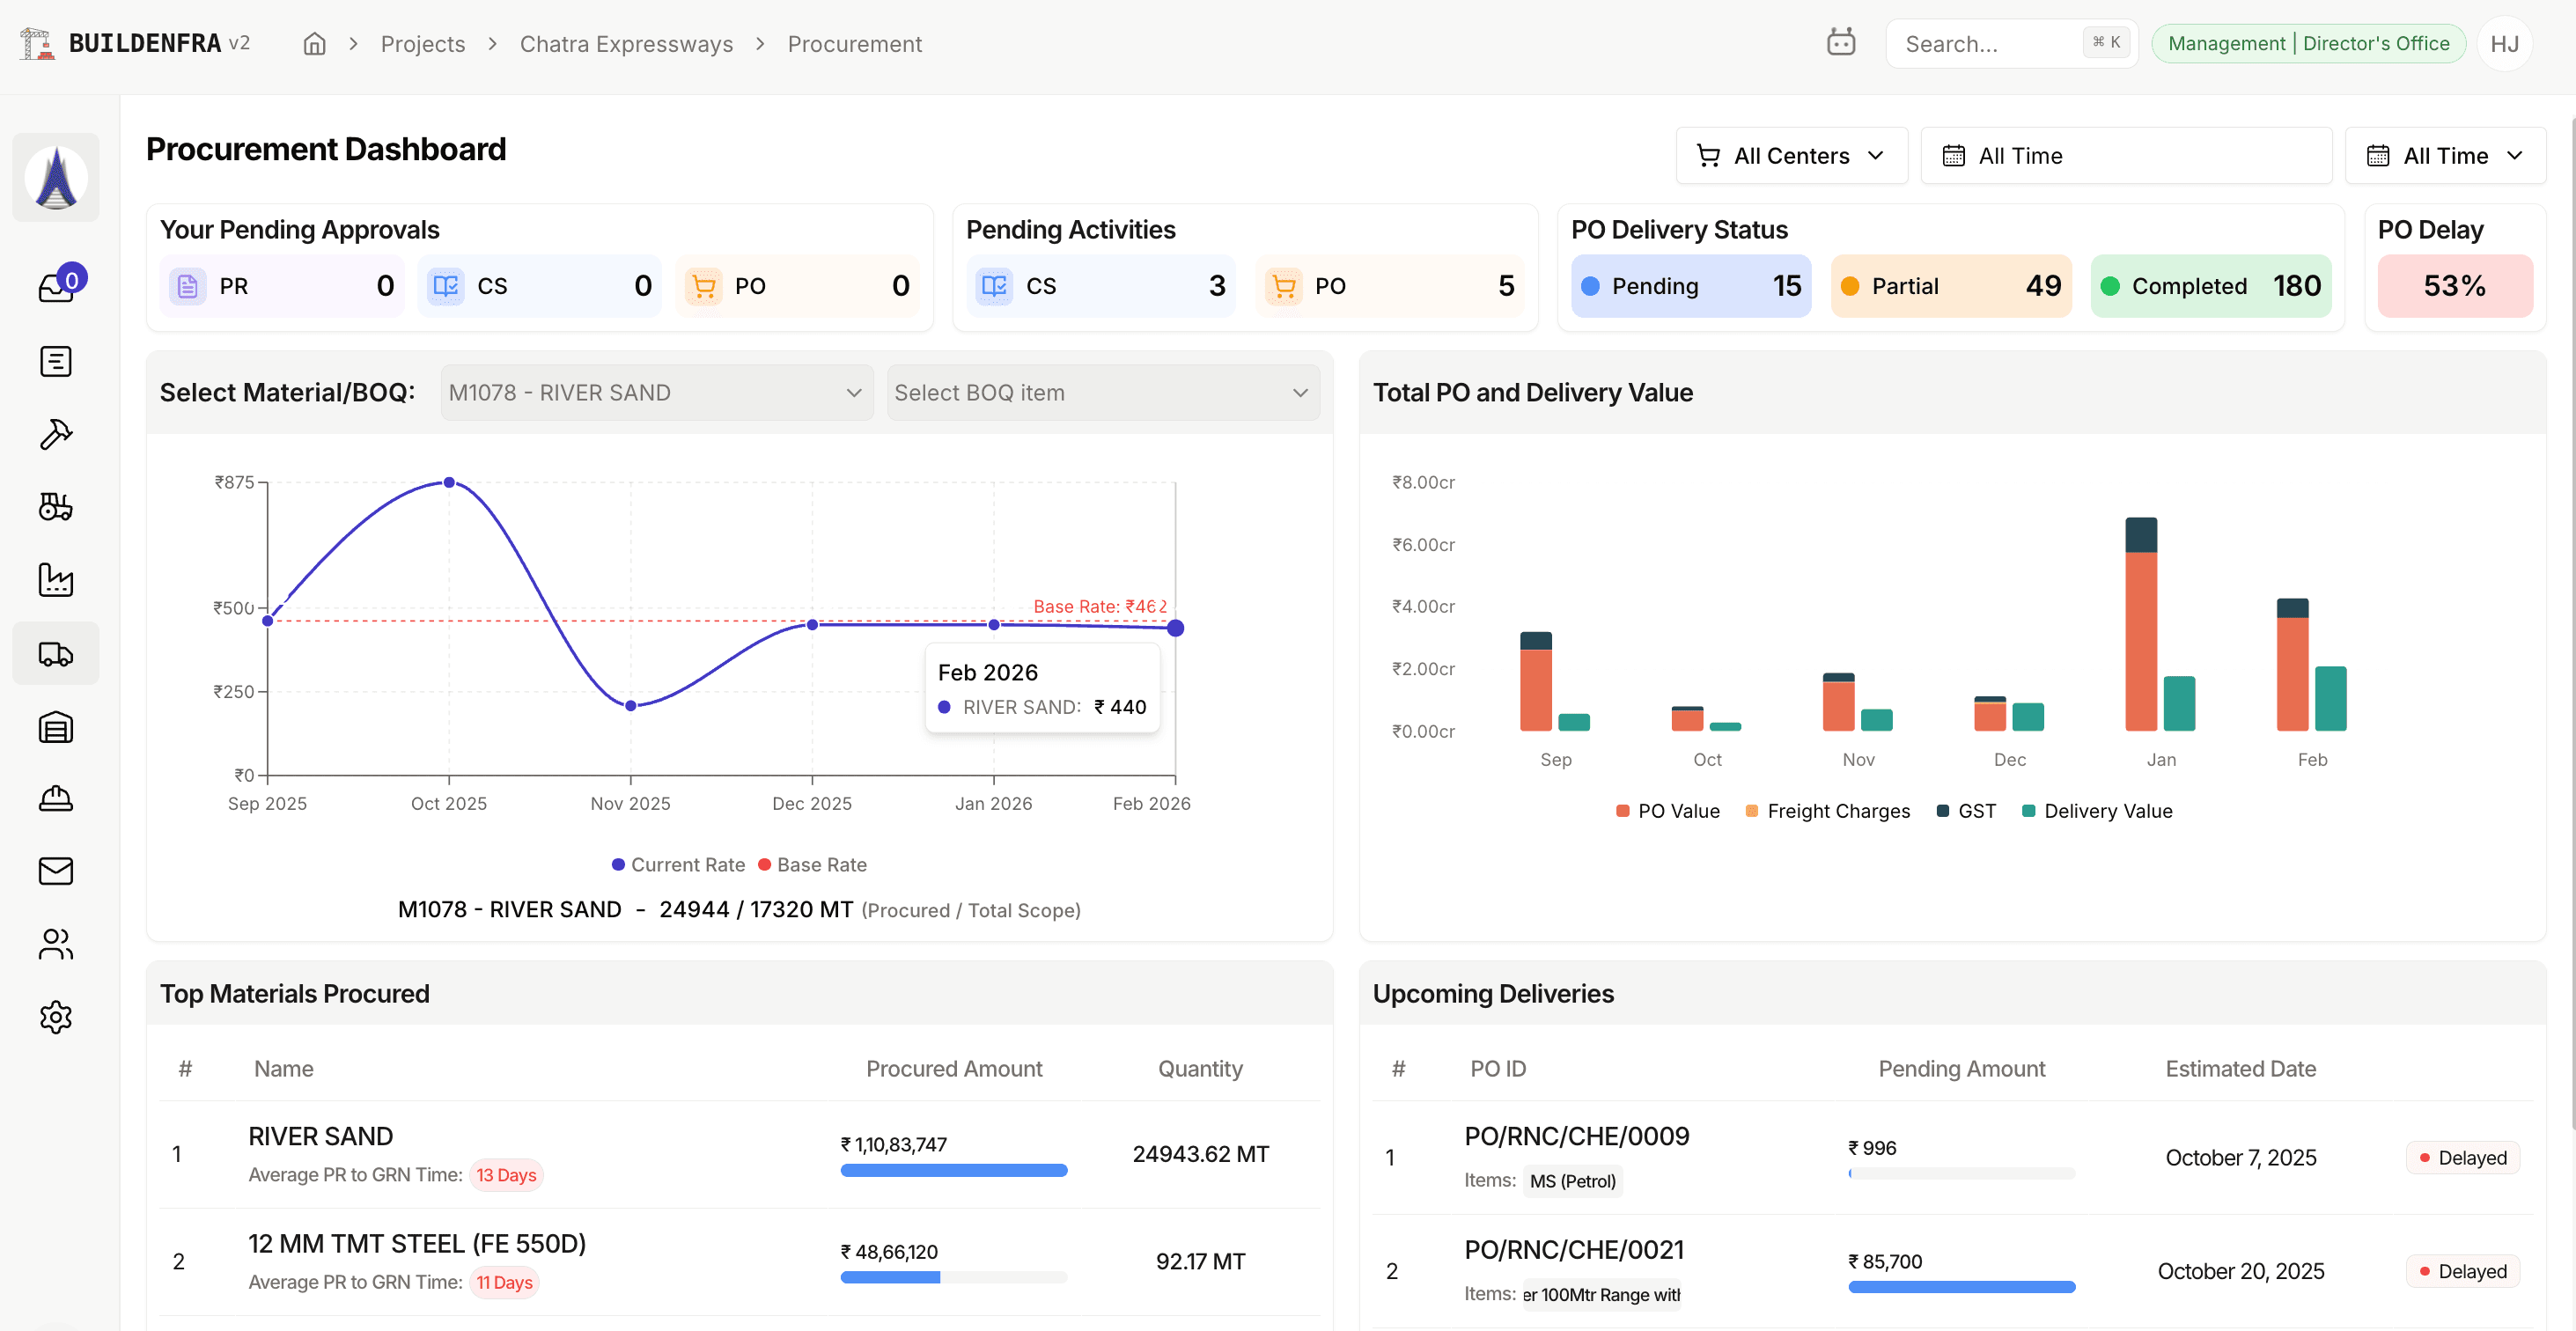This screenshot has height=1331, width=2576.
Task: Select the truck procurement icon in sidebar
Action: tap(55, 653)
